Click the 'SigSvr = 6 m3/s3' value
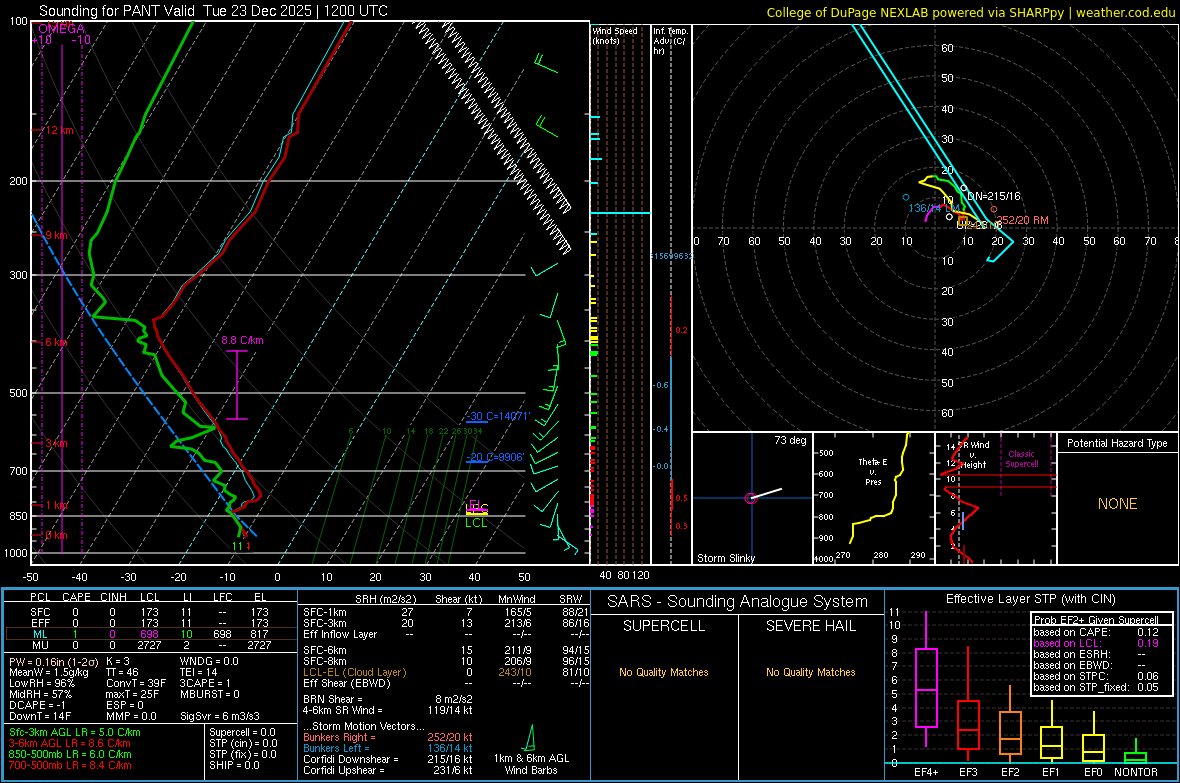1180x783 pixels. 220,716
